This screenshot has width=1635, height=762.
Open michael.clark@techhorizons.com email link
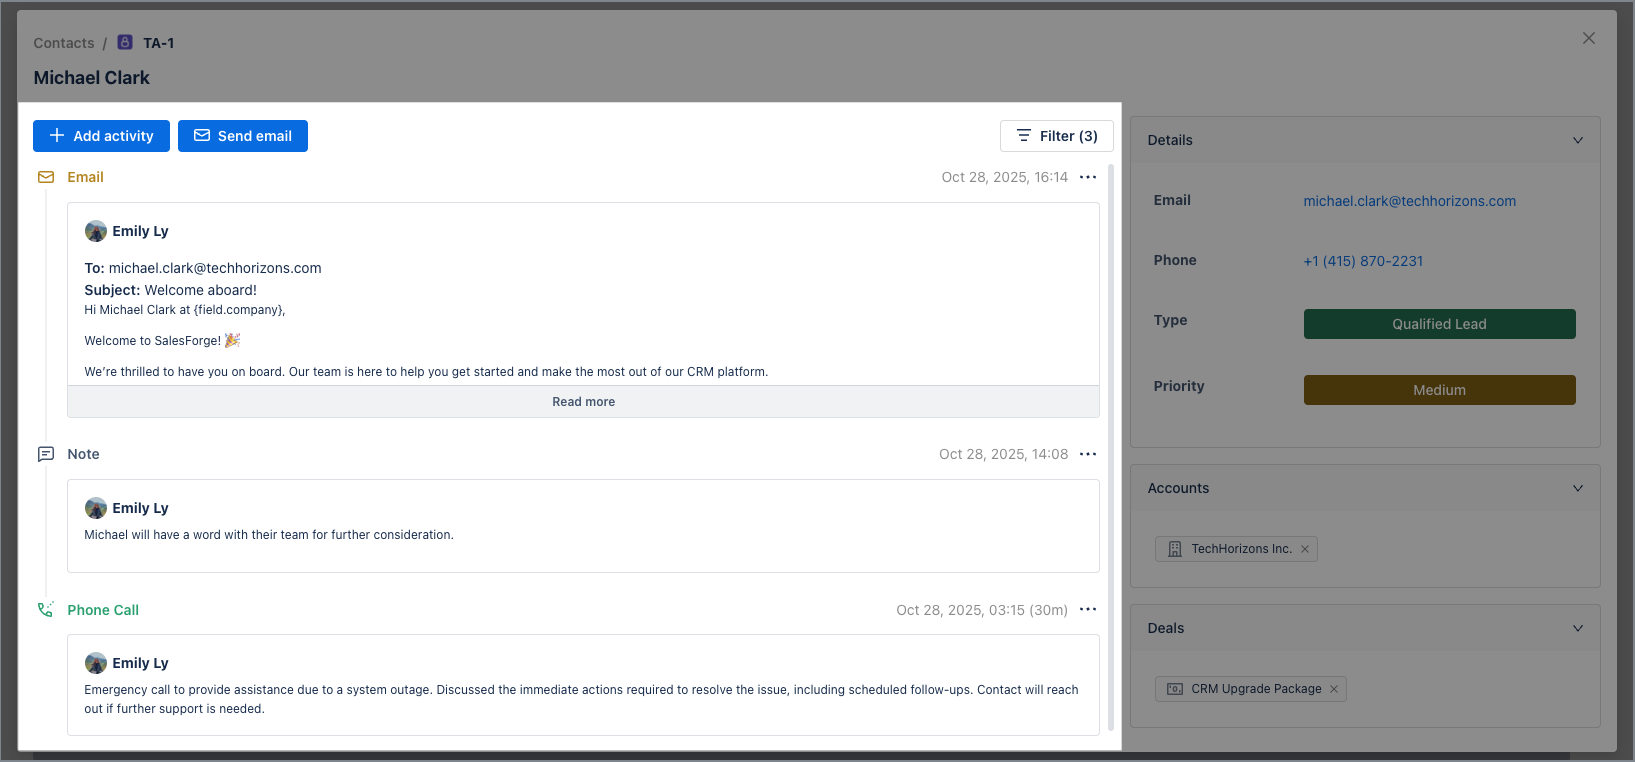1409,201
